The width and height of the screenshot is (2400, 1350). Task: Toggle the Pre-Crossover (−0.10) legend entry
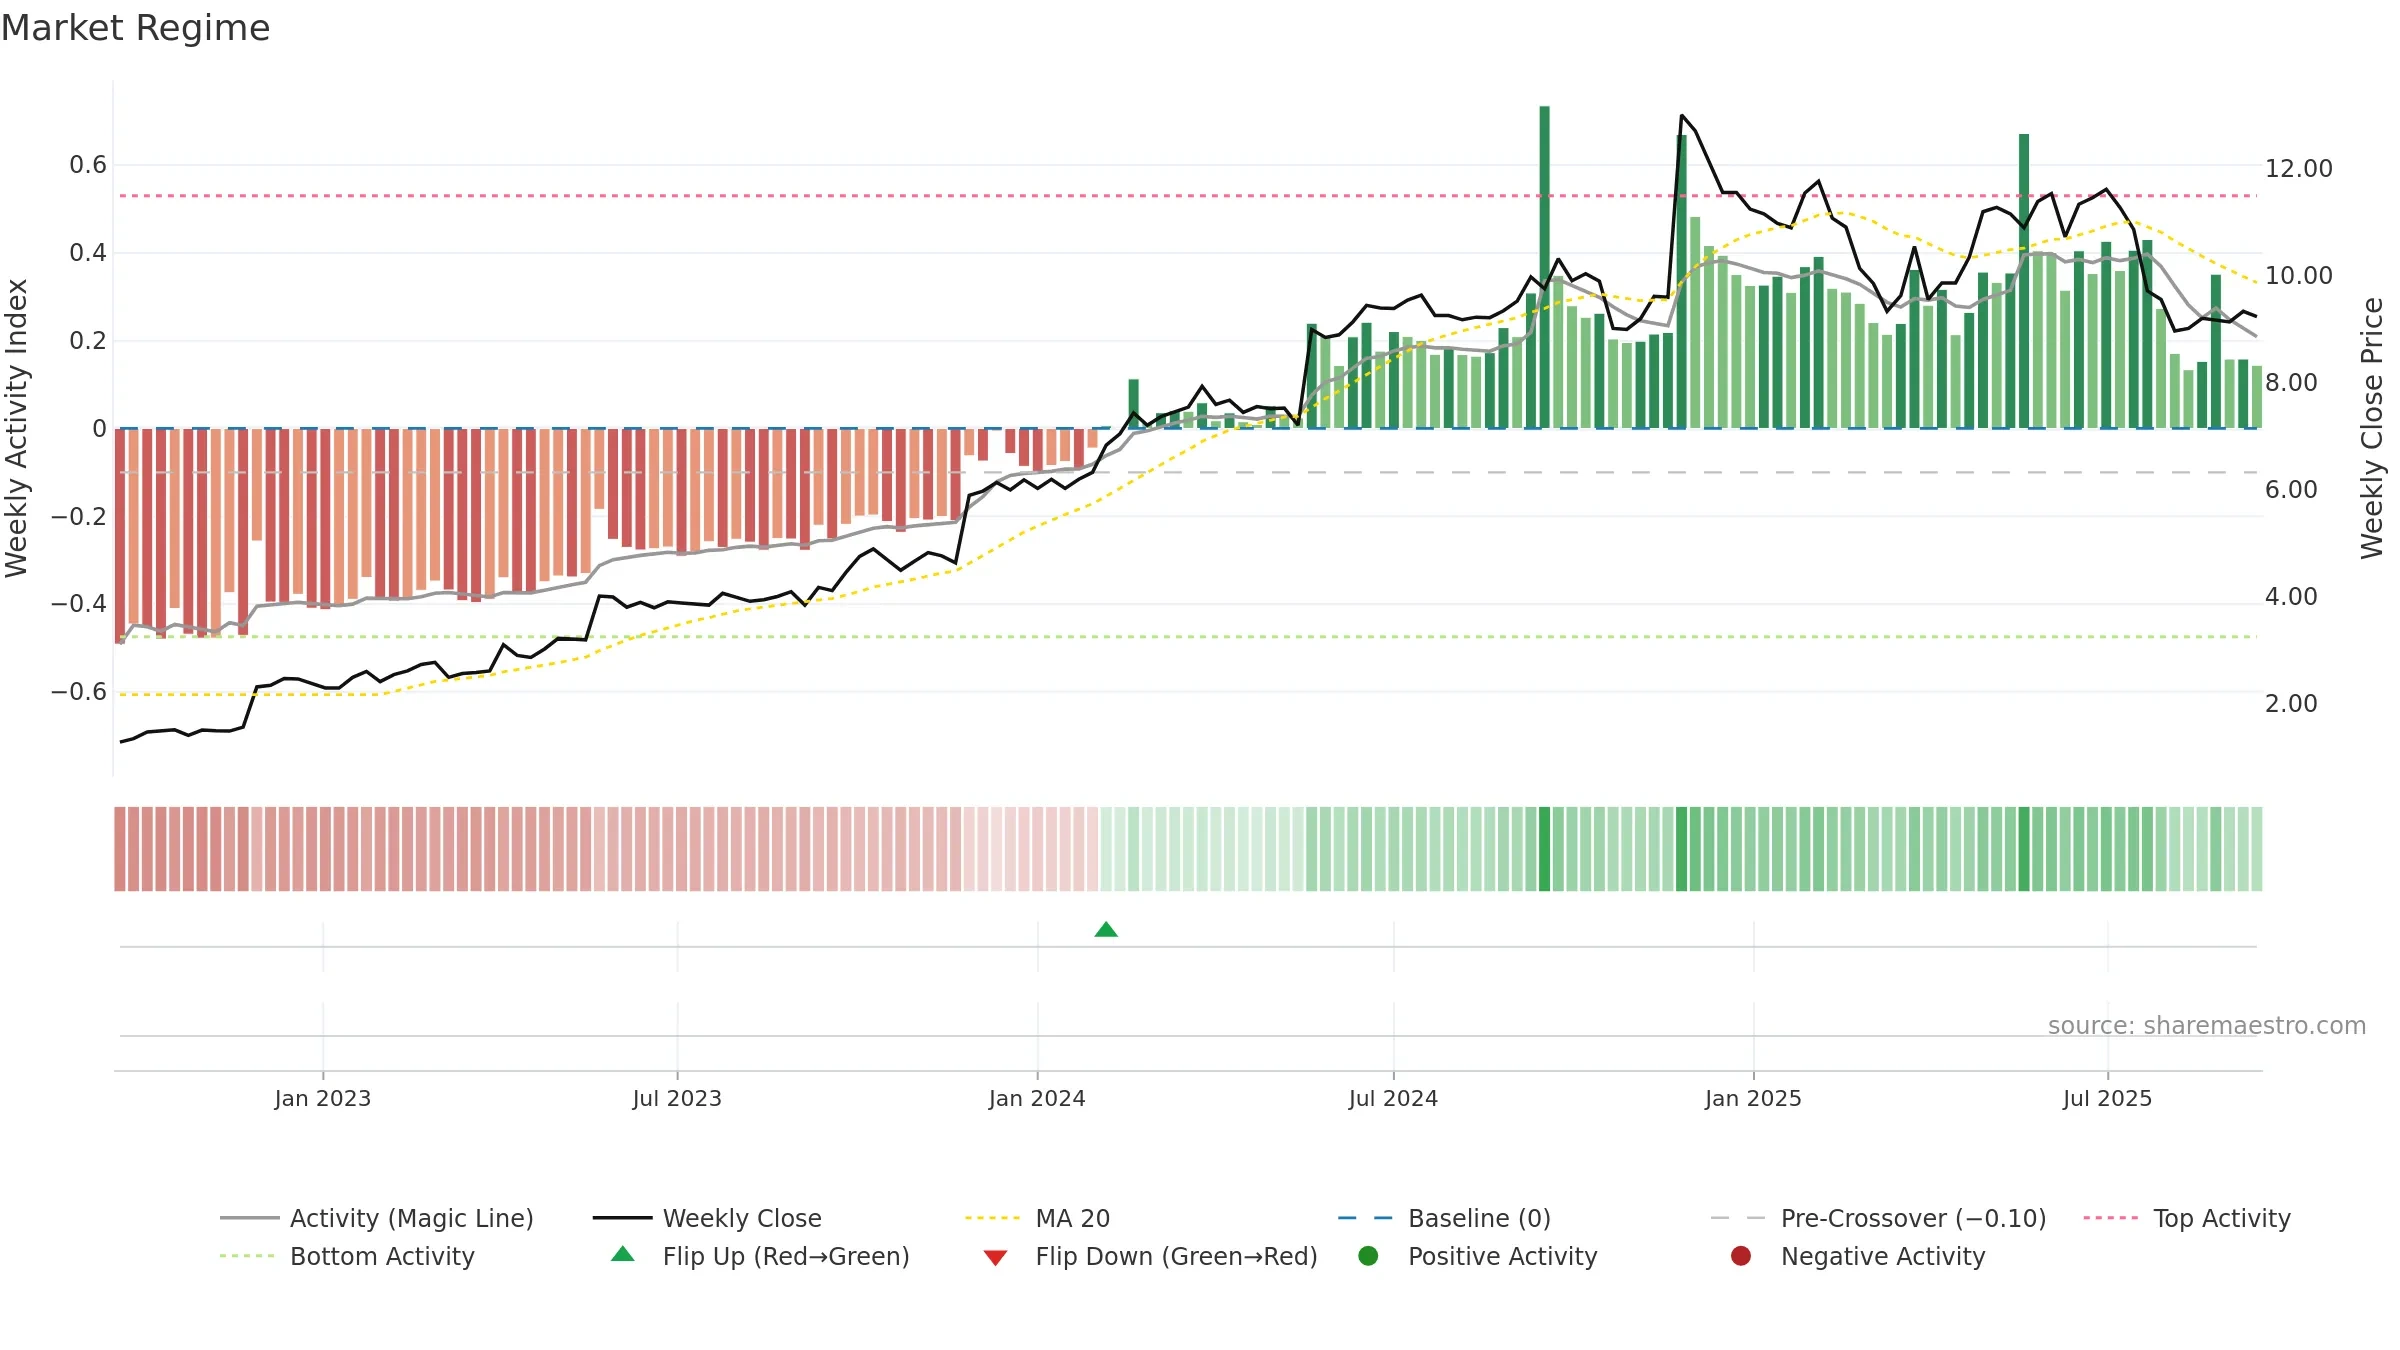[1879, 1218]
